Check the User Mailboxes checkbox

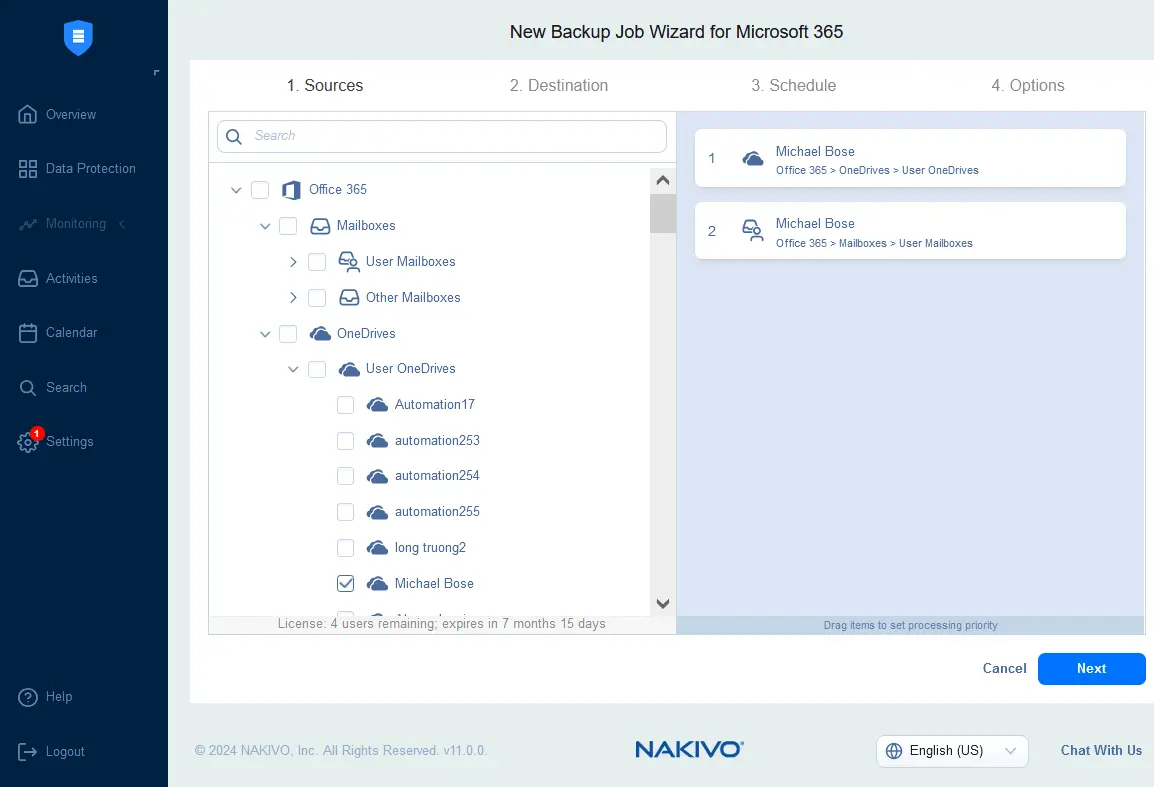click(316, 261)
